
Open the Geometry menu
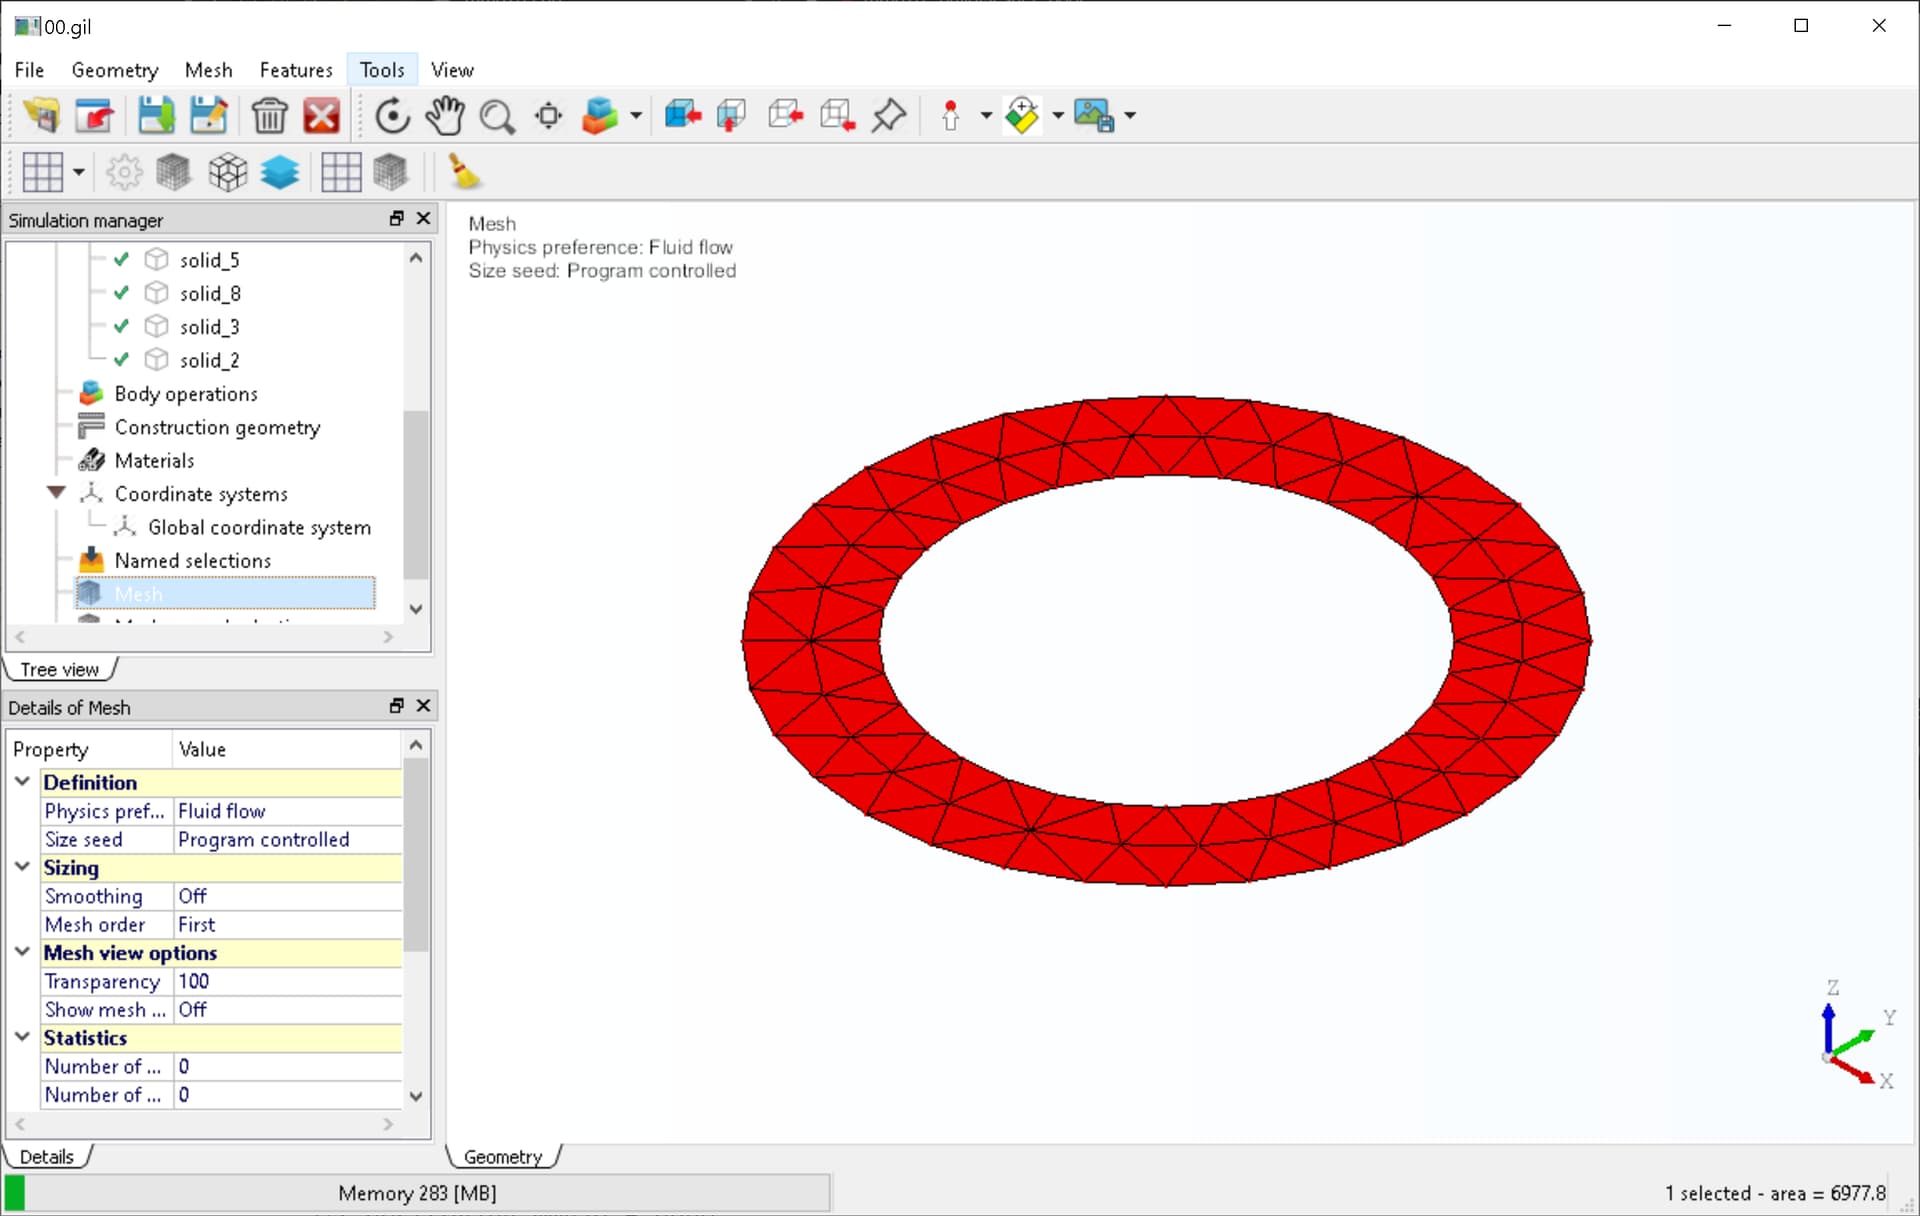115,70
